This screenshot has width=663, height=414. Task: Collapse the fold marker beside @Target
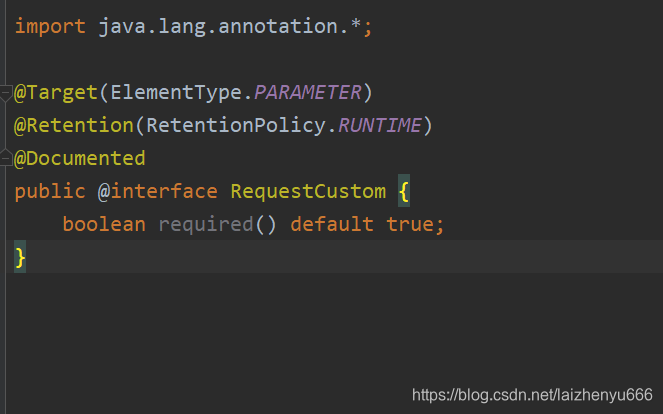point(5,93)
